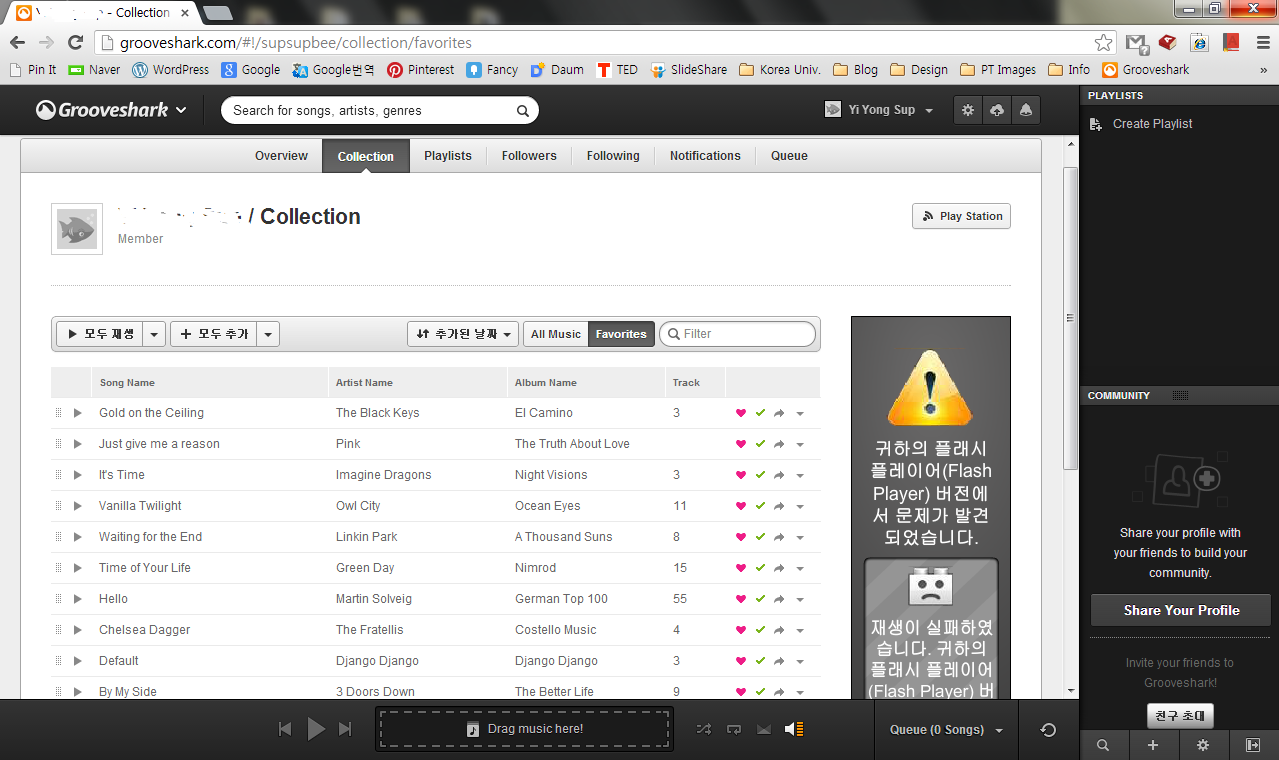Viewport: 1279px width, 760px height.
Task: Open more options for Chelsea Dagger
Action: click(x=800, y=631)
